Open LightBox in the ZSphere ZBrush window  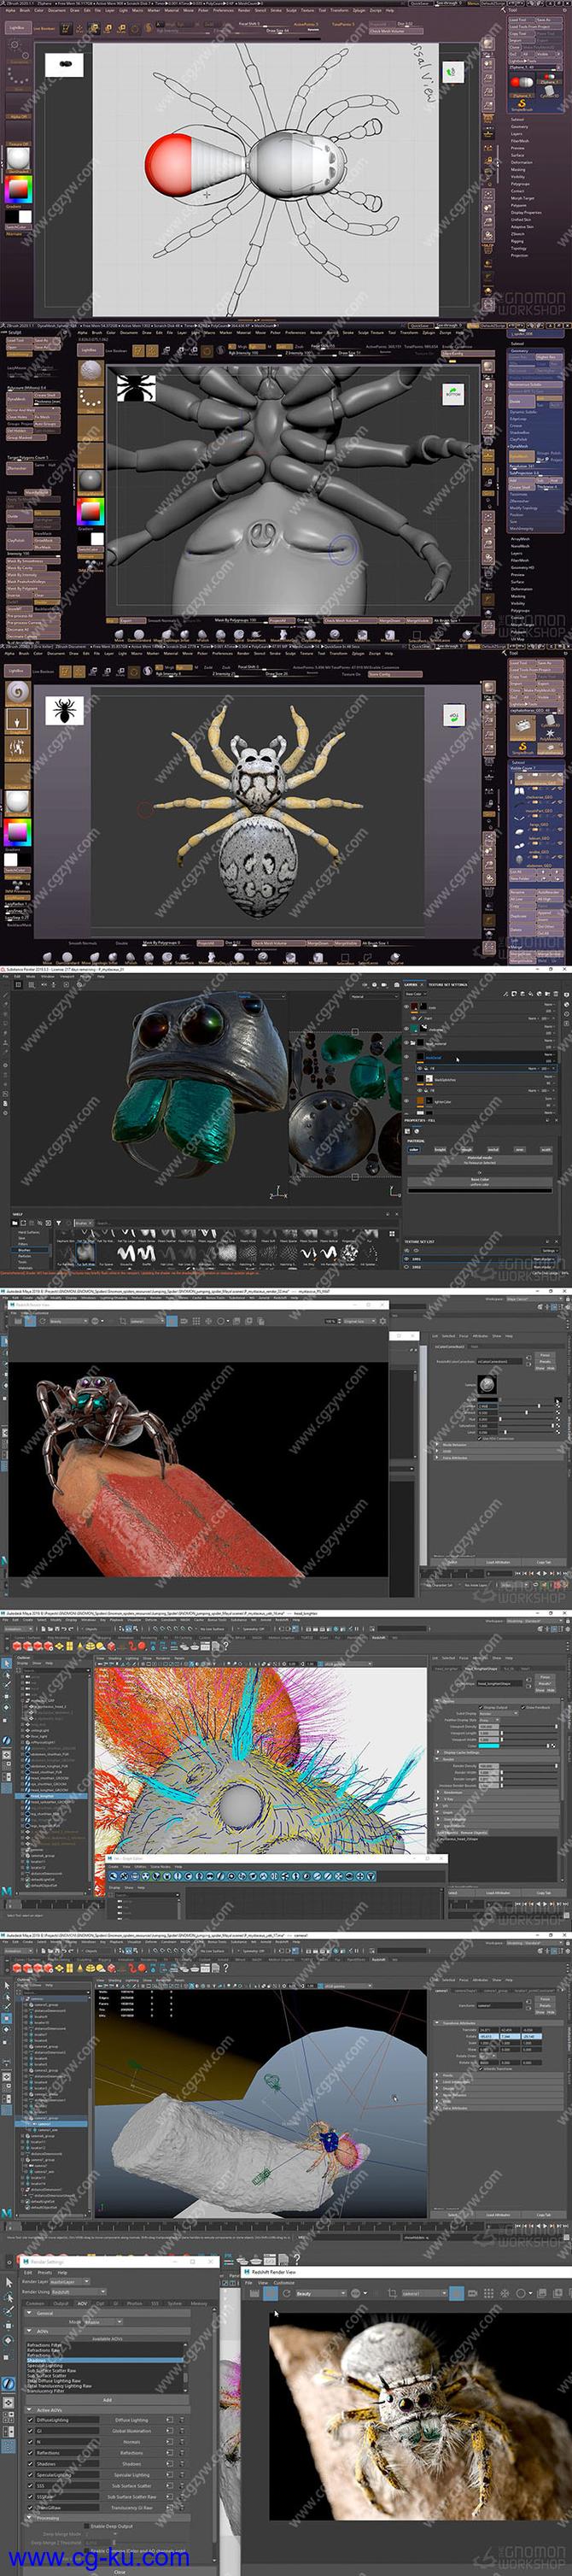(x=17, y=28)
